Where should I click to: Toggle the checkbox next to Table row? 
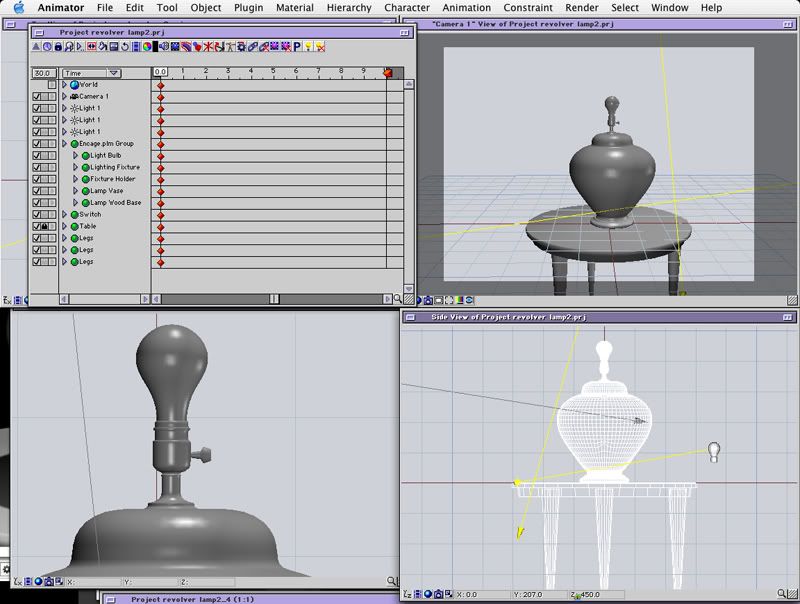pos(37,226)
